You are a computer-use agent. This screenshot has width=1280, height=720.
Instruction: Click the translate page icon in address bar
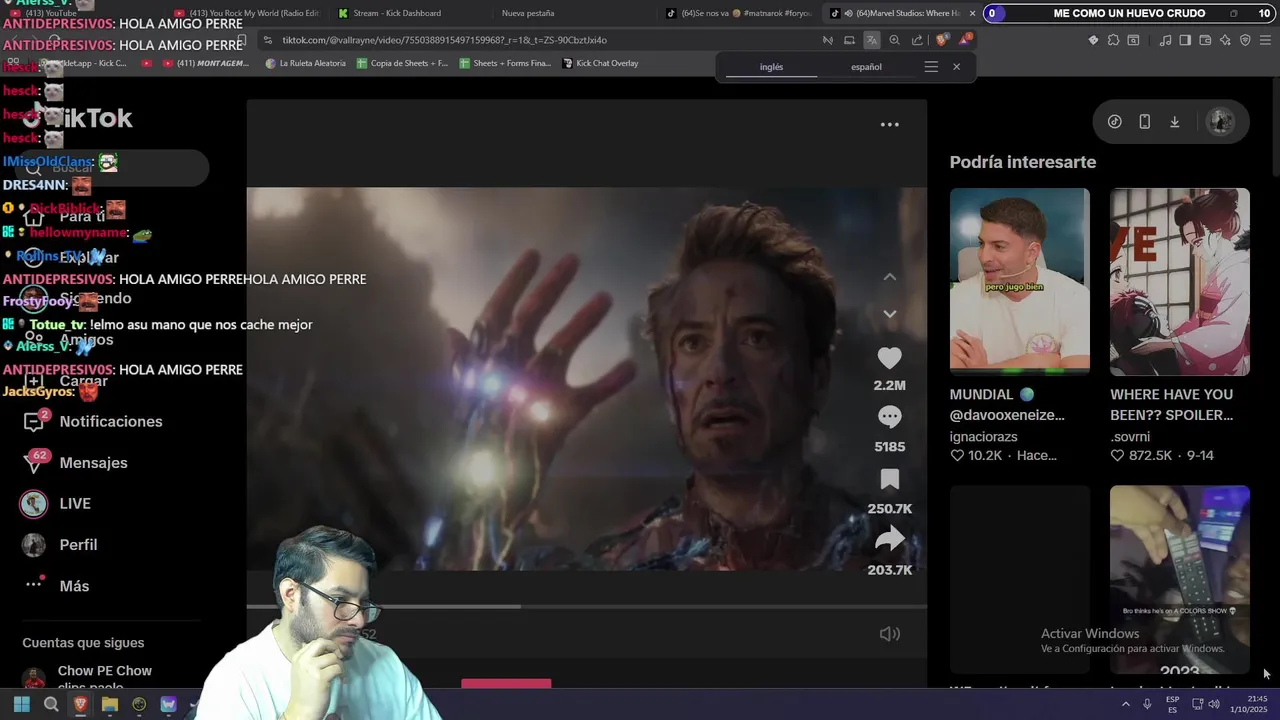coord(871,40)
